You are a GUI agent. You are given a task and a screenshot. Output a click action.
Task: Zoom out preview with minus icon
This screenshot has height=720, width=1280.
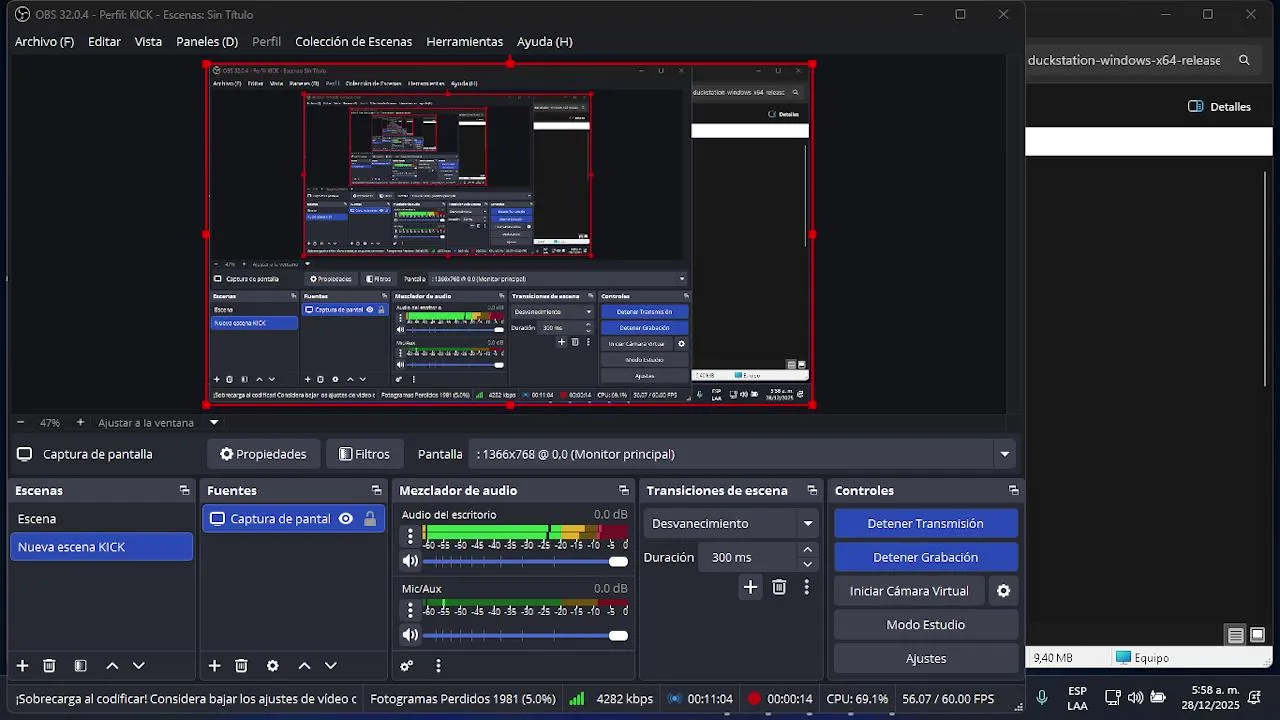(x=20, y=422)
